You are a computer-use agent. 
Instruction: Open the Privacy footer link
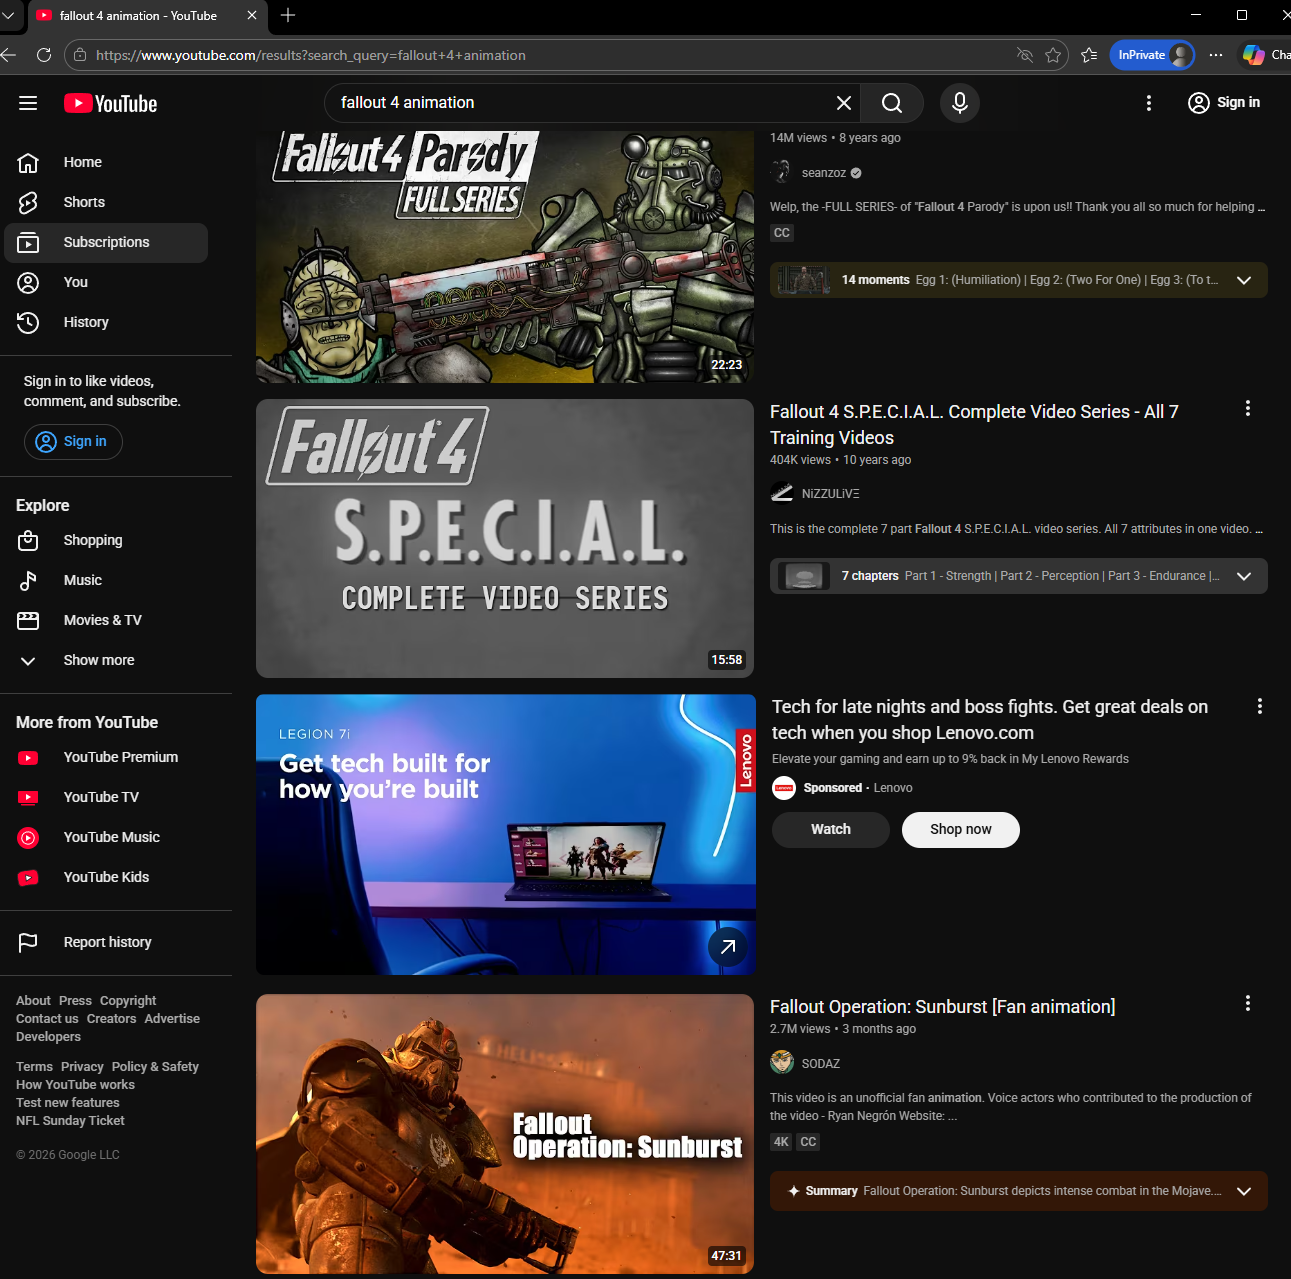[82, 1067]
